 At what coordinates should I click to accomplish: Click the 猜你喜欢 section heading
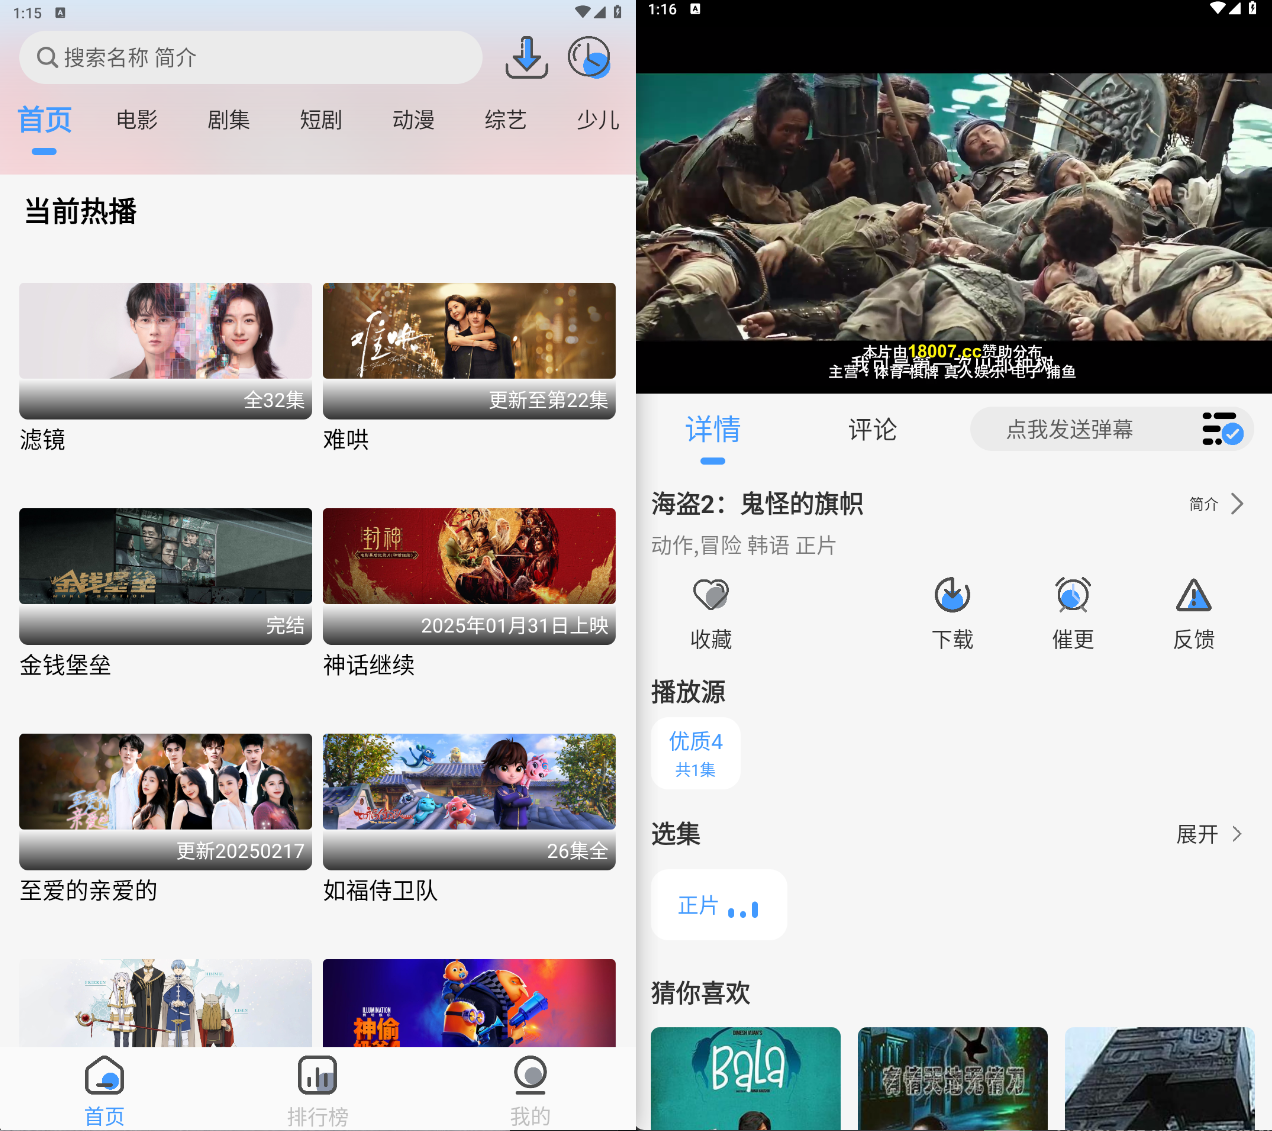click(x=700, y=993)
